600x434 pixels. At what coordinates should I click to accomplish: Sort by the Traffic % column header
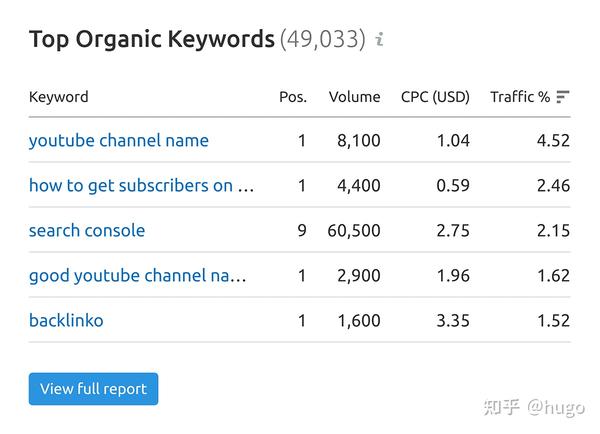click(520, 97)
